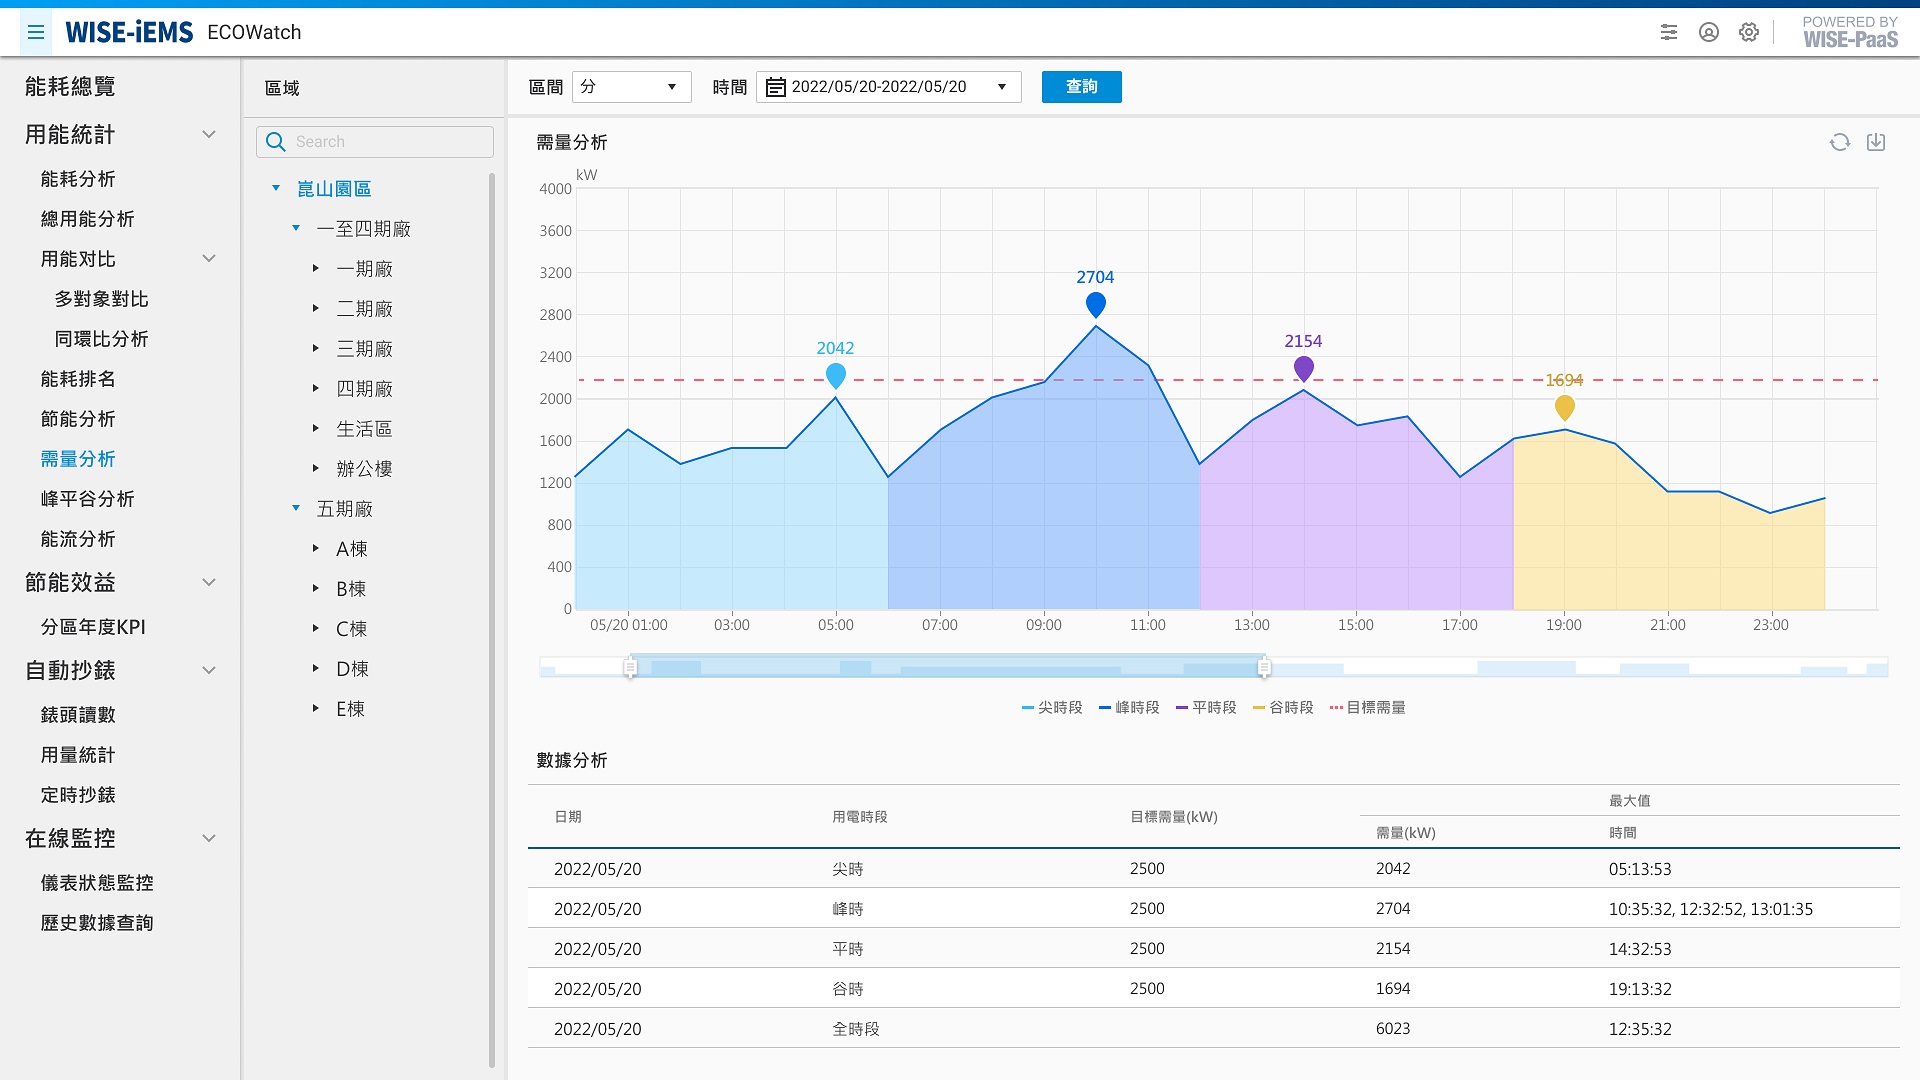Open 峰平谷分析 in sidebar
This screenshot has width=1920, height=1080.
(87, 498)
